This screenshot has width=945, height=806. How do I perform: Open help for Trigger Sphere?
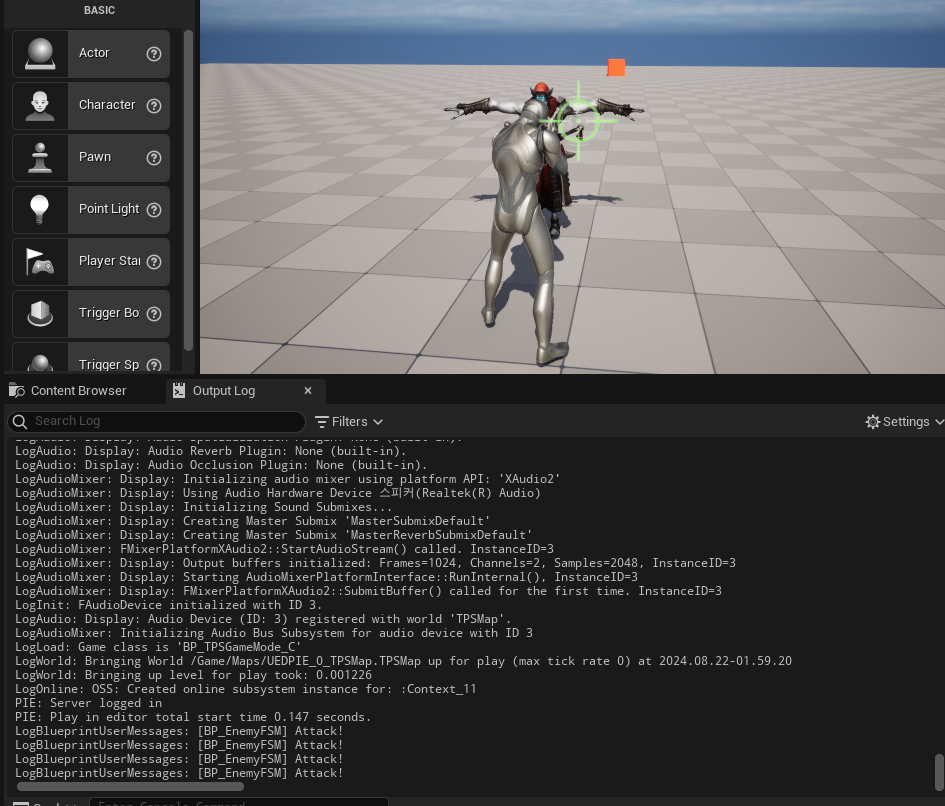(154, 365)
